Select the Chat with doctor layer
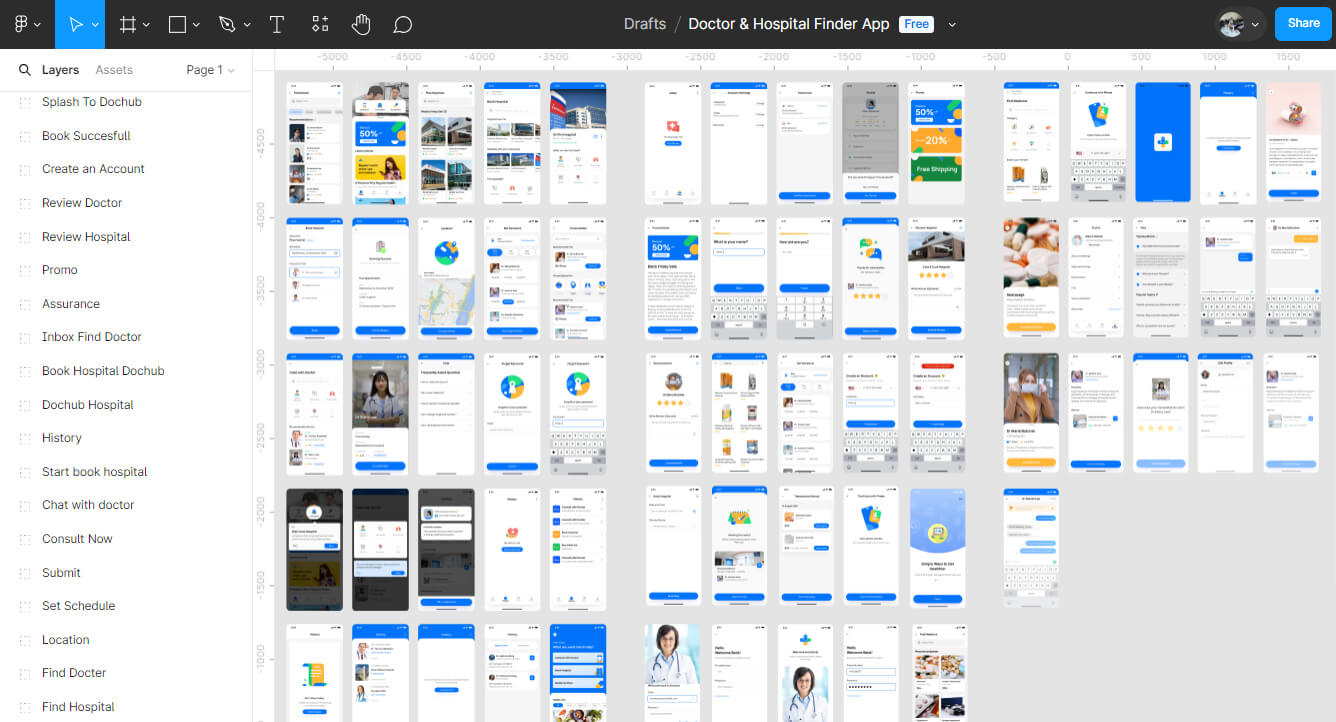The width and height of the screenshot is (1336, 722). [88, 505]
